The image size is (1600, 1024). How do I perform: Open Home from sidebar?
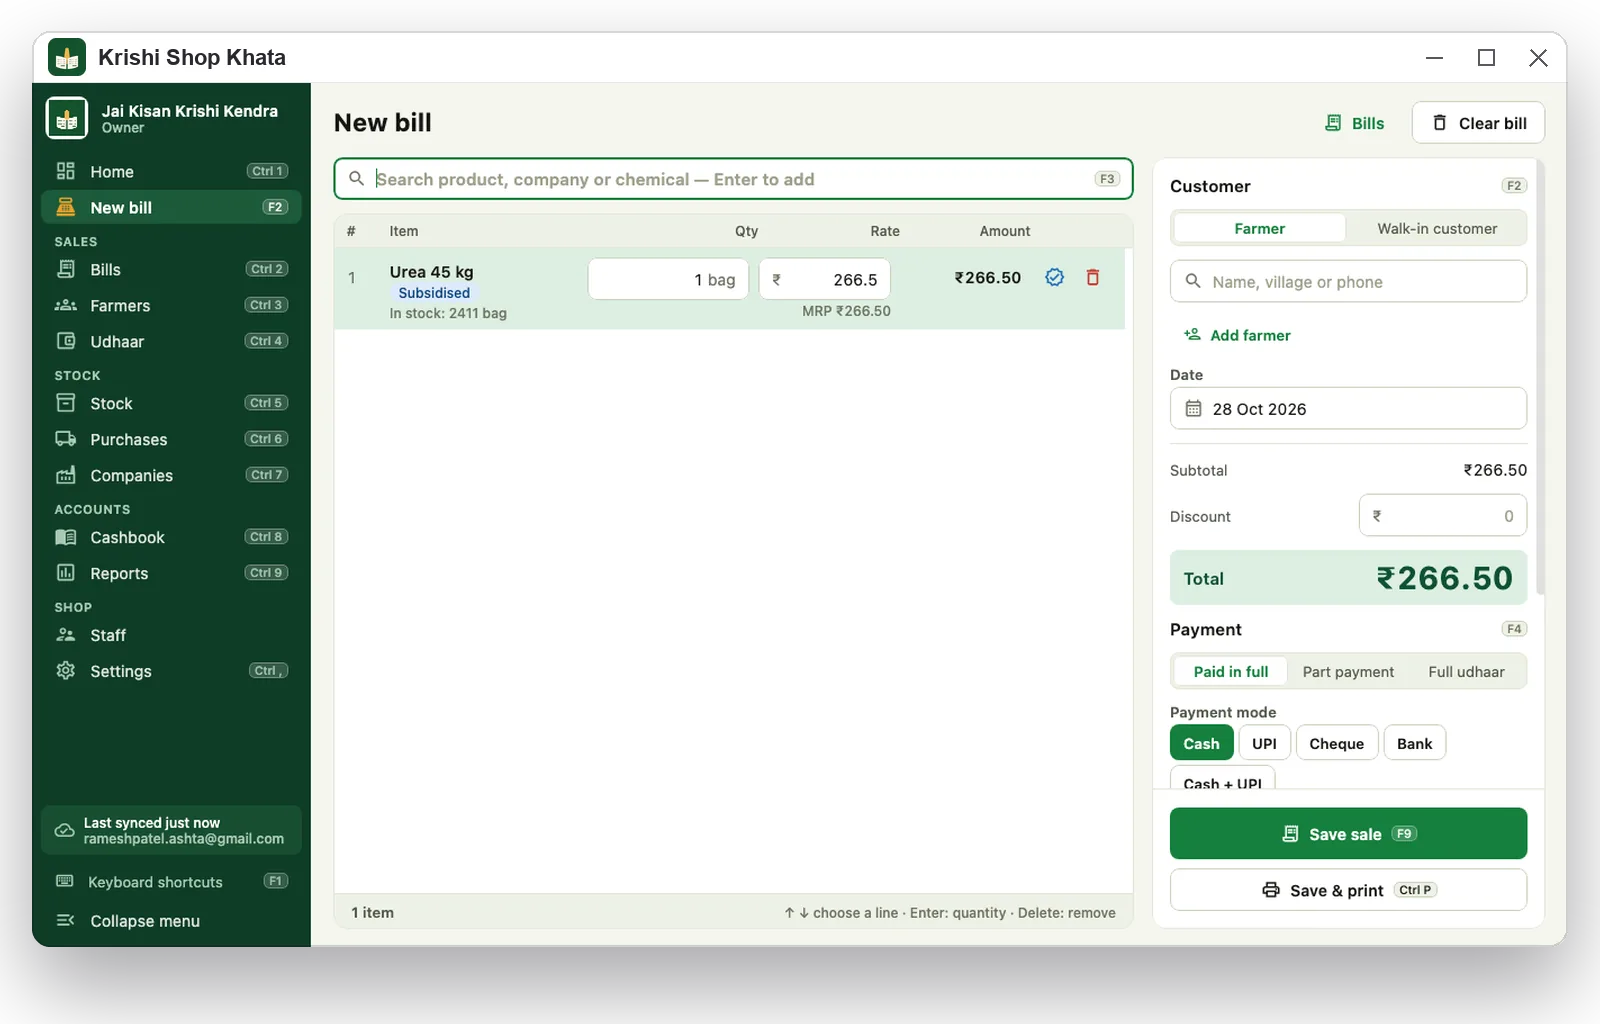(x=171, y=172)
